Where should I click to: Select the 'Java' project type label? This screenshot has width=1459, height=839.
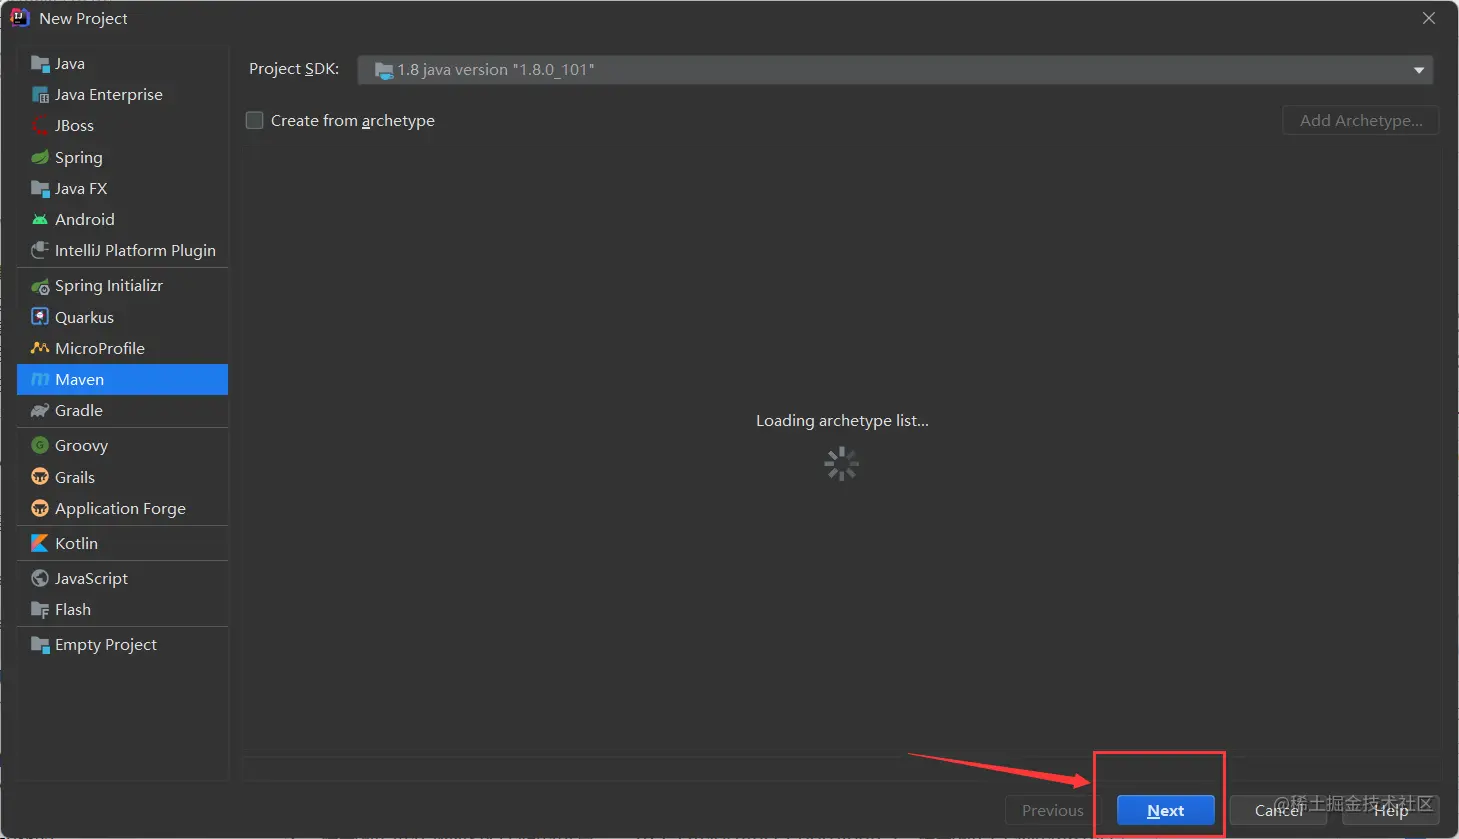[70, 64]
